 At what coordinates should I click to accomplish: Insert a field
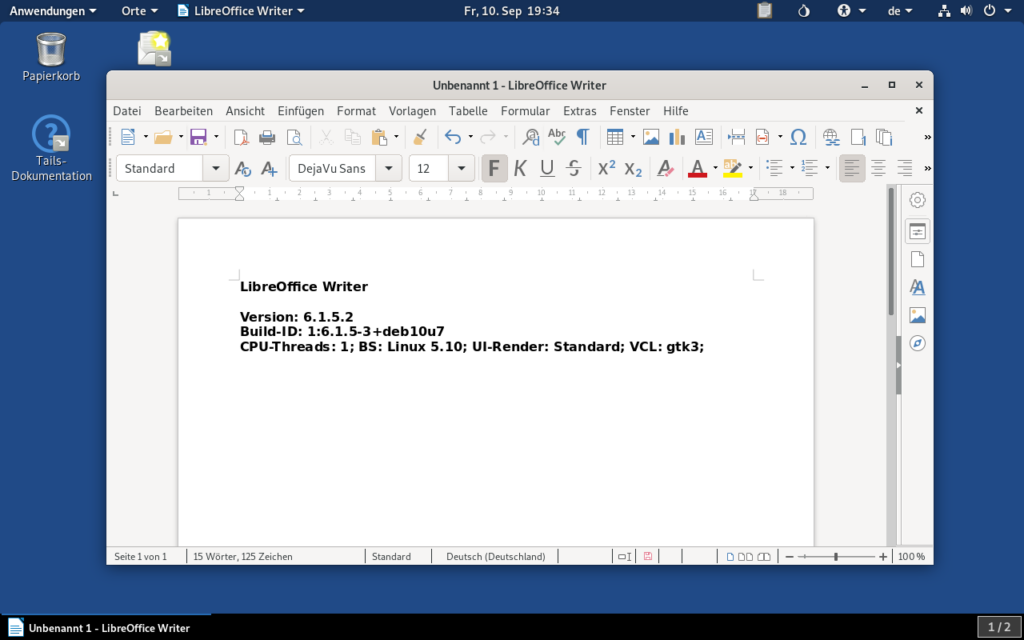pyautogui.click(x=762, y=136)
